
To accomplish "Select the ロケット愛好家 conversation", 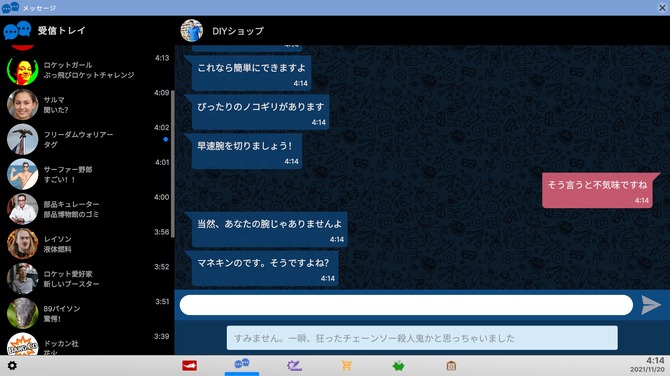I will (x=87, y=279).
